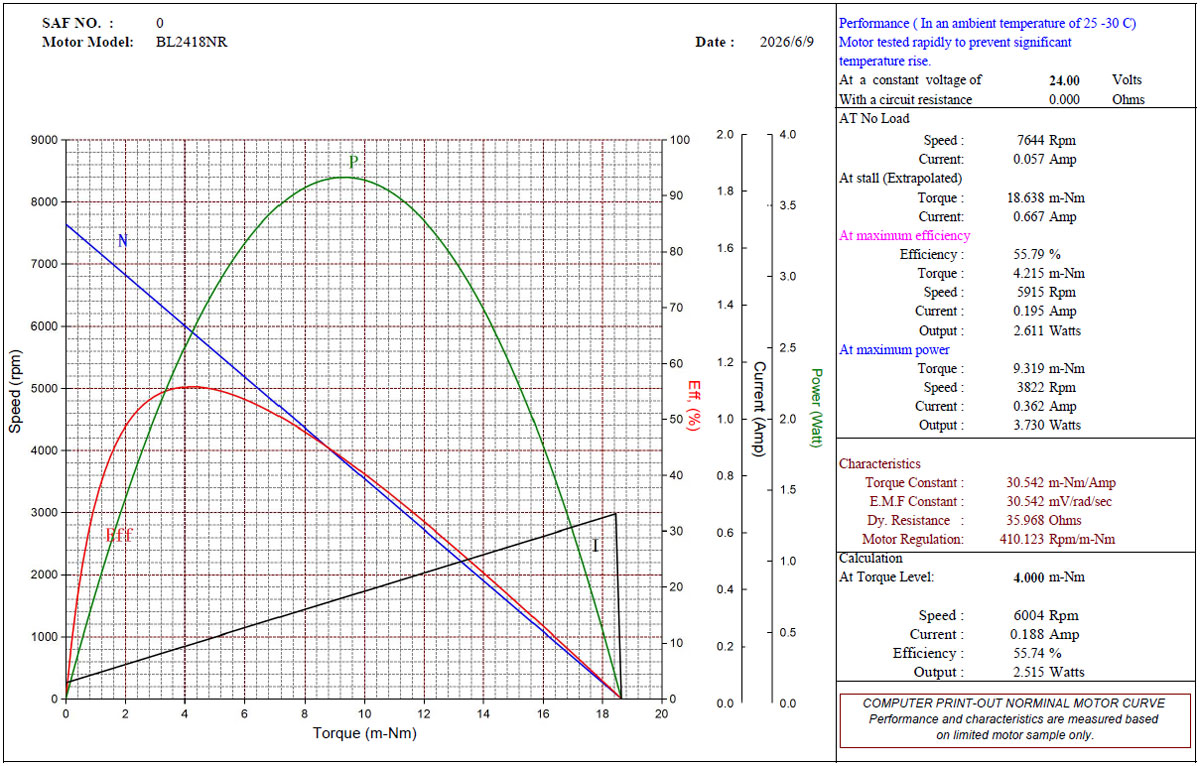Image resolution: width=1200 pixels, height=766 pixels.
Task: Click the Torque (m-Nm) axis title
Action: [x=365, y=733]
